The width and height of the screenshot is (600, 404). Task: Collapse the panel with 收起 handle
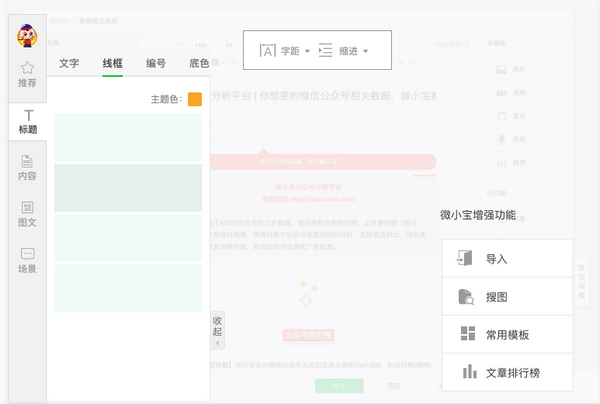218,325
